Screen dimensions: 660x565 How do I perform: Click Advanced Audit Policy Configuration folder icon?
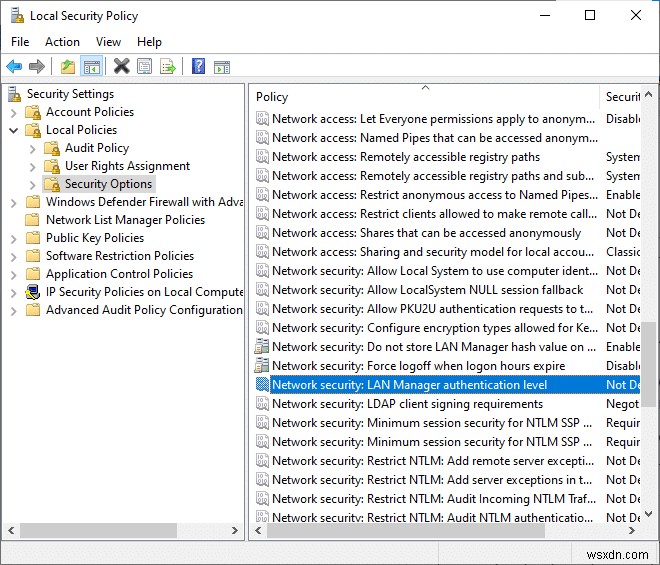33,310
